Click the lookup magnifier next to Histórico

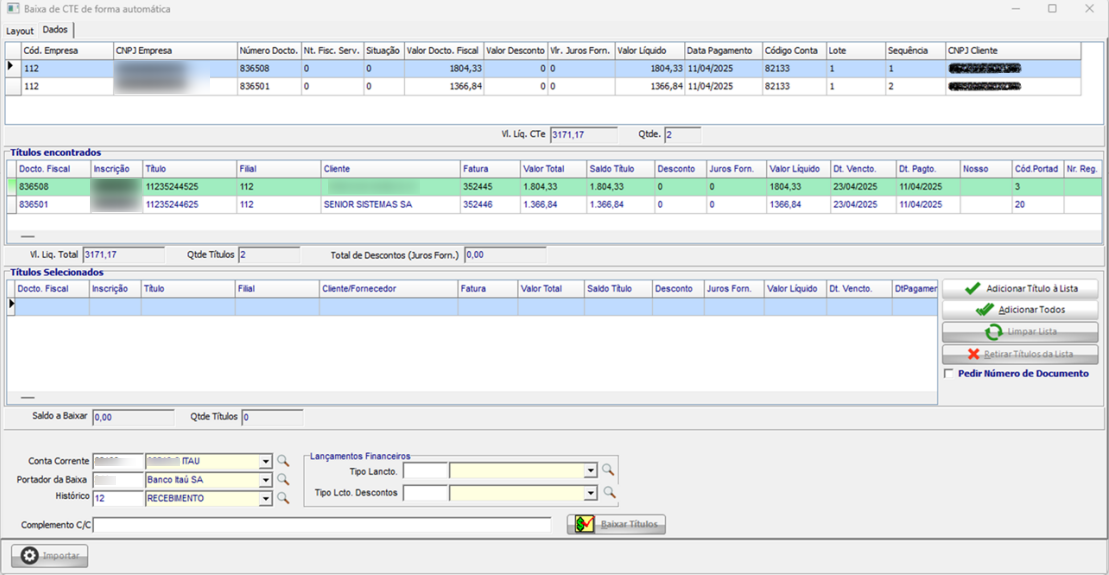click(x=283, y=497)
